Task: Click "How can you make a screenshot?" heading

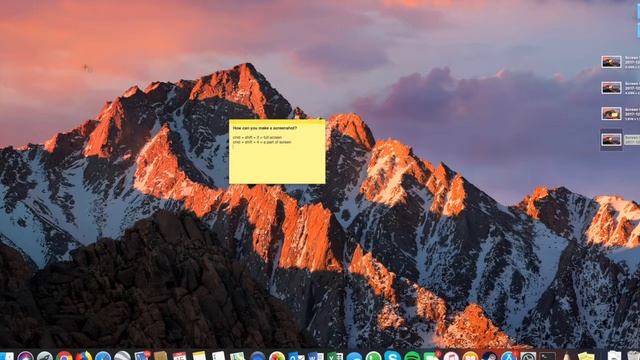Action: point(265,128)
